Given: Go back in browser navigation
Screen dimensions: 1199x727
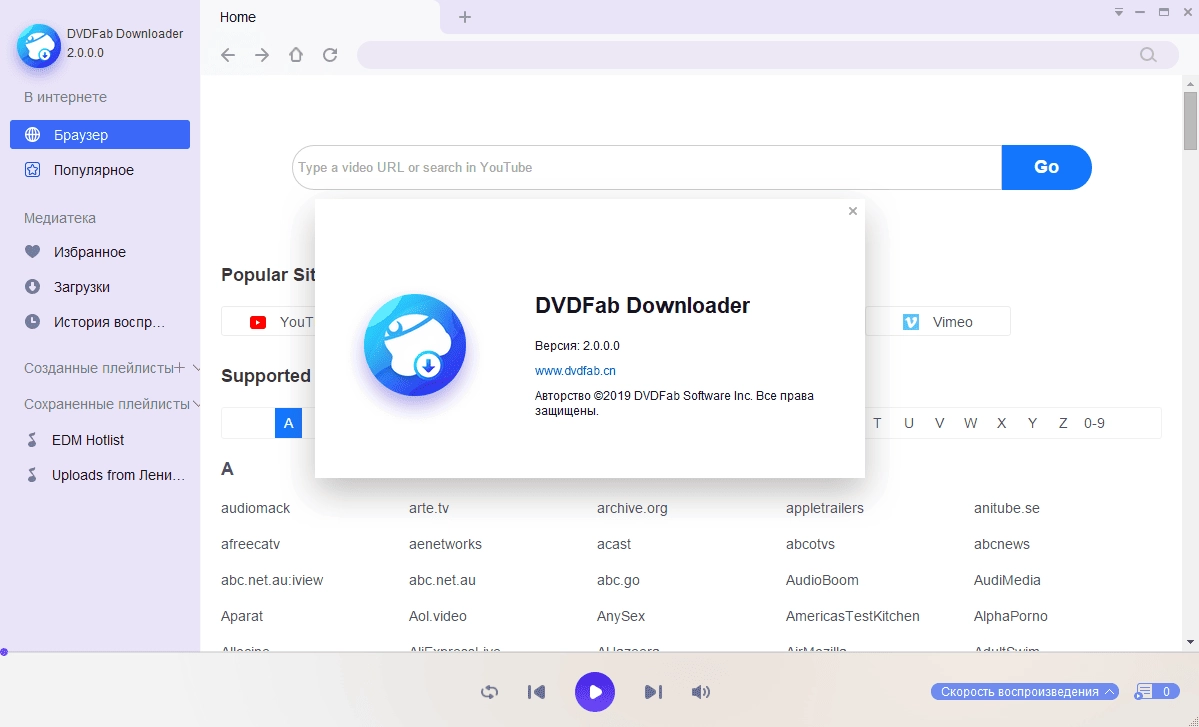Looking at the screenshot, I should click(x=228, y=55).
